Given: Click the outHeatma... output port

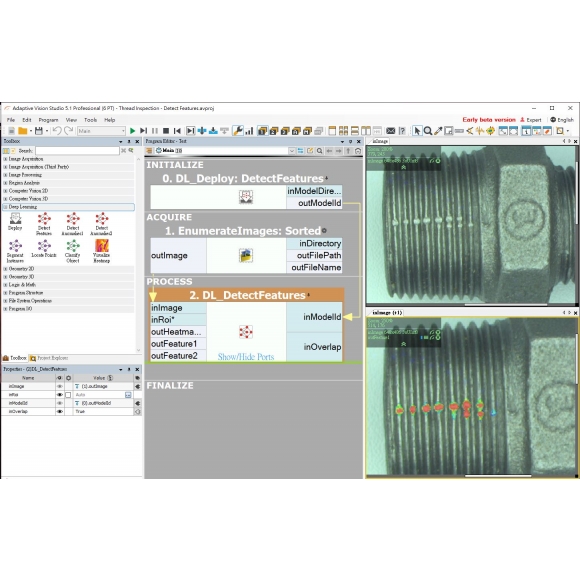Looking at the screenshot, I should (x=178, y=332).
